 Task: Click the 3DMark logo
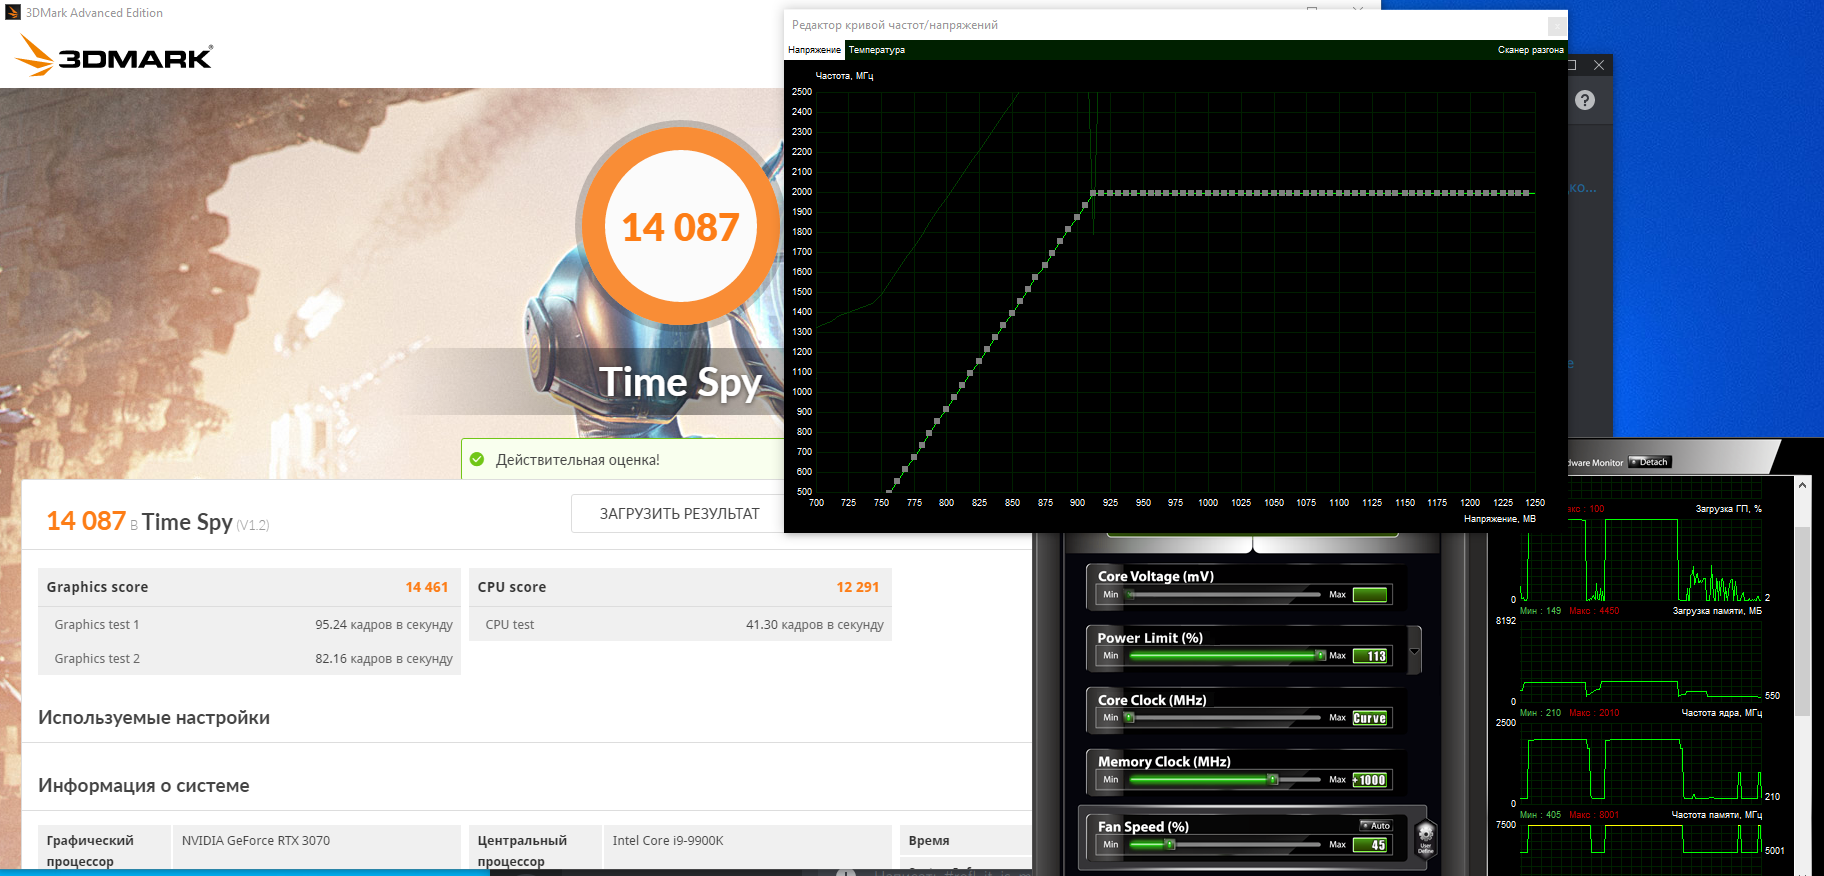[x=114, y=56]
